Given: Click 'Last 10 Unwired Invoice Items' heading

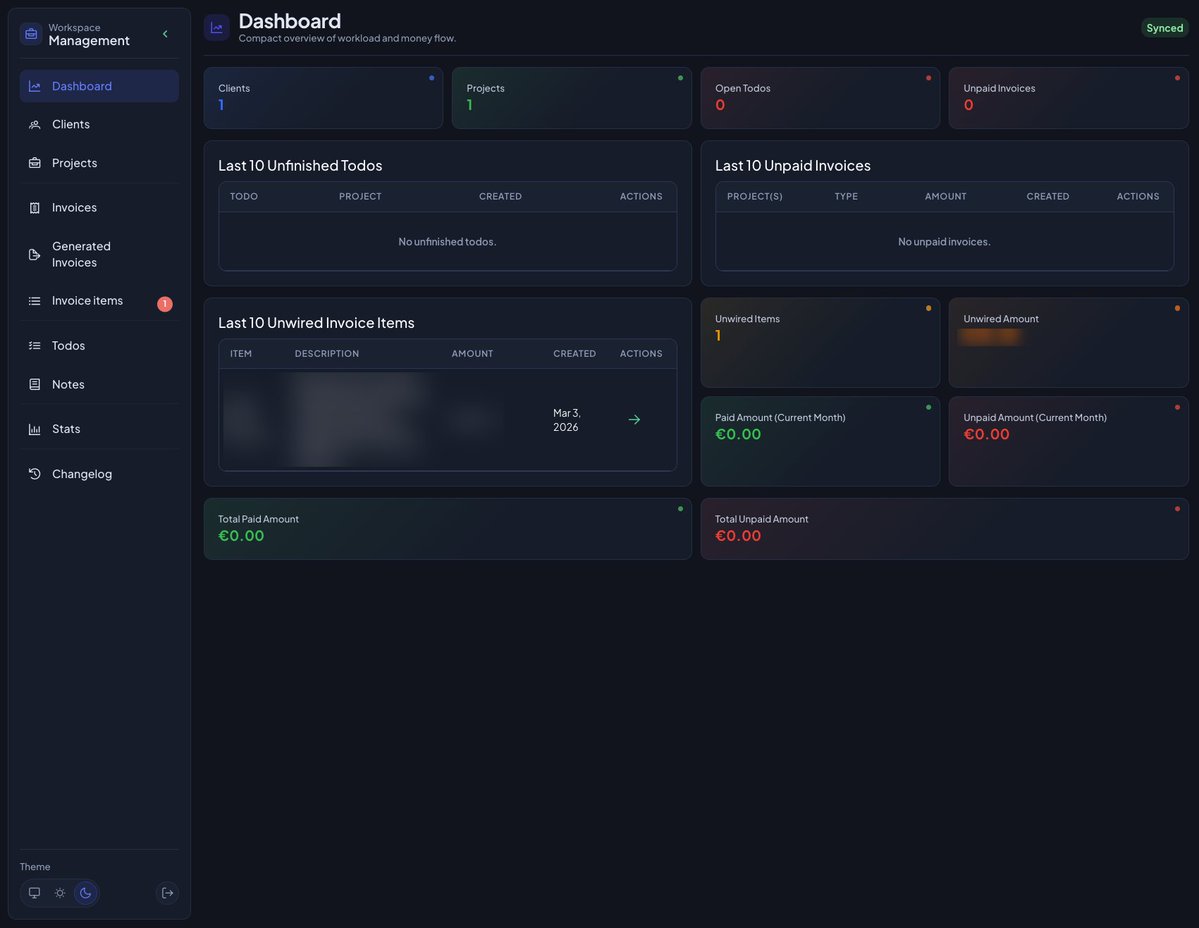Looking at the screenshot, I should click(x=316, y=323).
